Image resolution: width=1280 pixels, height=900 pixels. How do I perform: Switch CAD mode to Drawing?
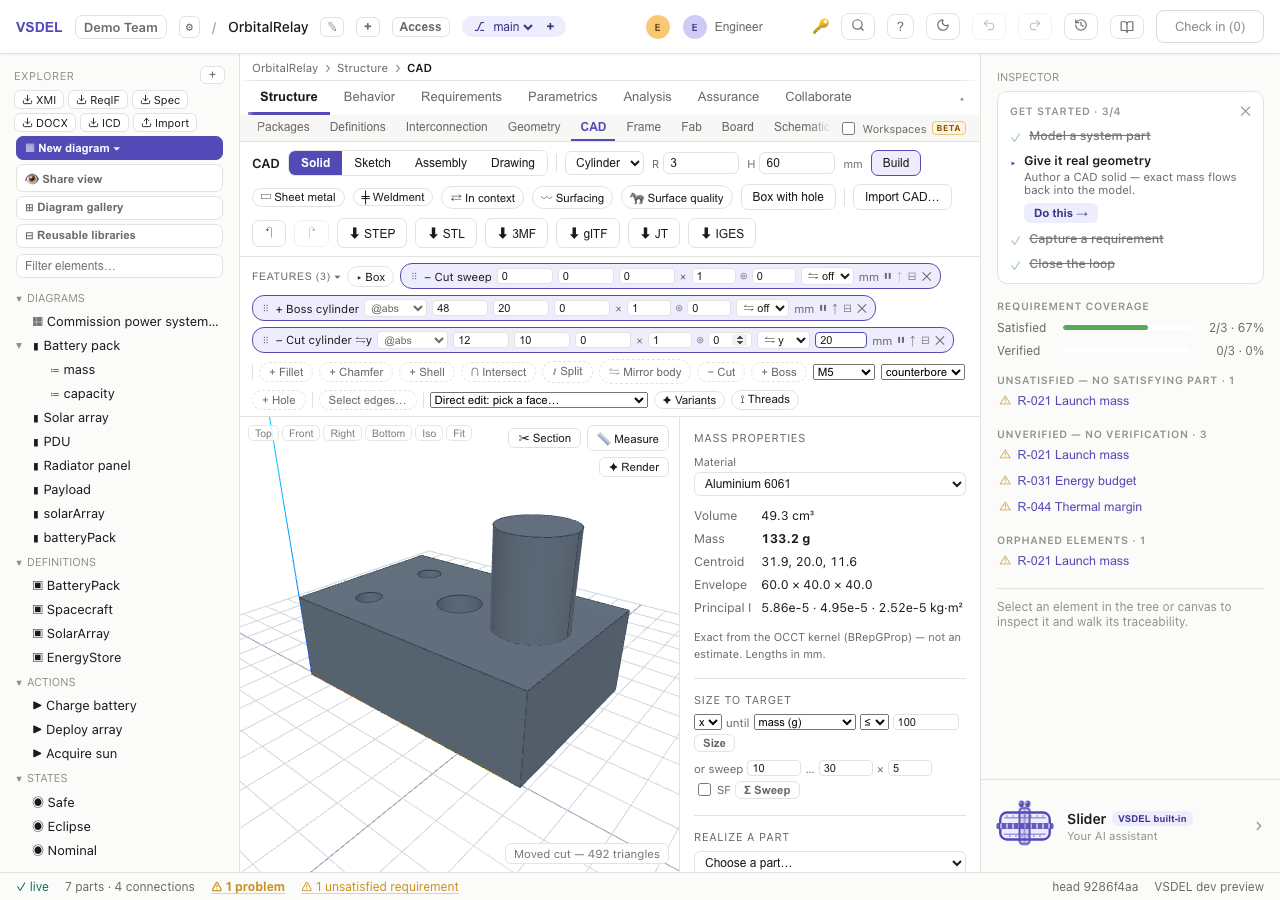[513, 163]
